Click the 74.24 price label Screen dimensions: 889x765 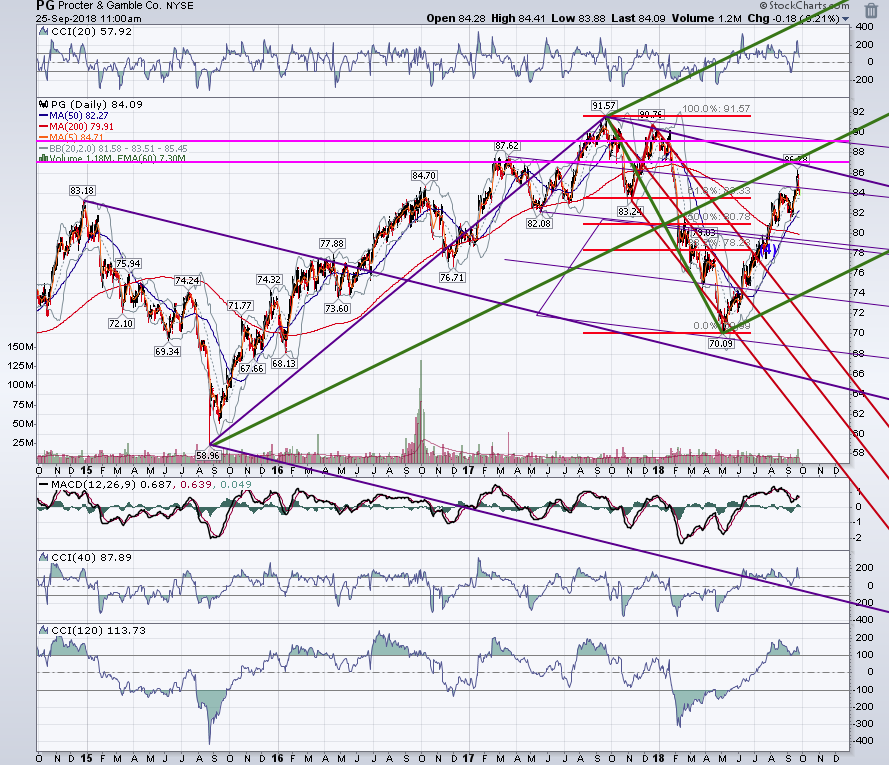(187, 281)
